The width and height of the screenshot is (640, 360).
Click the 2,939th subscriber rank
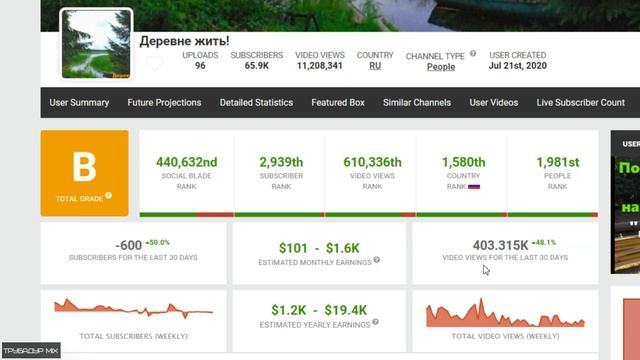tap(281, 162)
